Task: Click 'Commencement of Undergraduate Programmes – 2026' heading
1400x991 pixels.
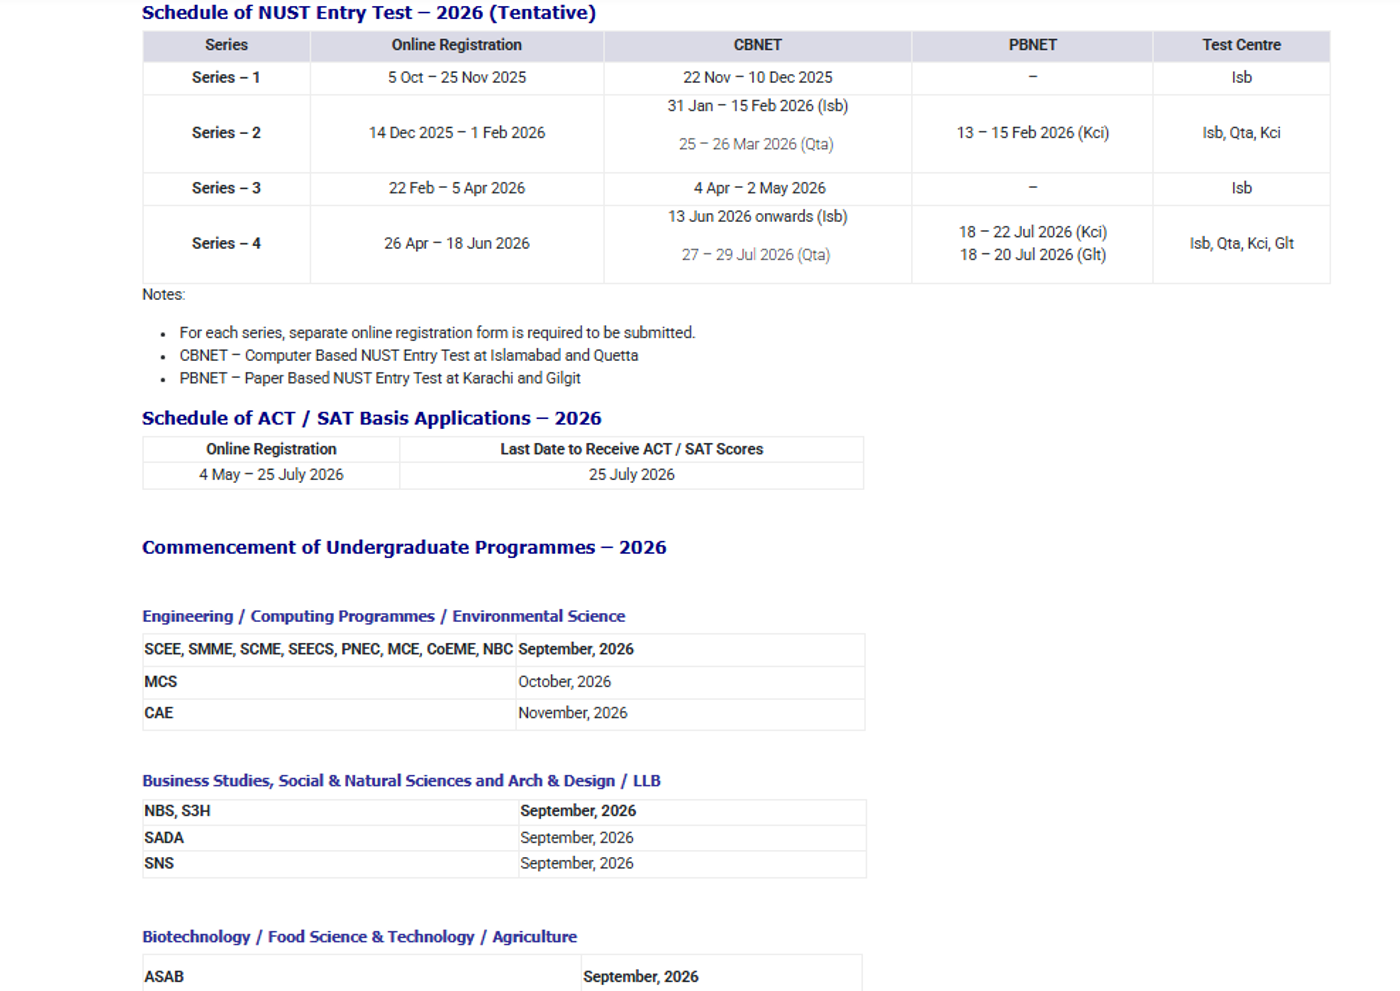Action: (404, 548)
